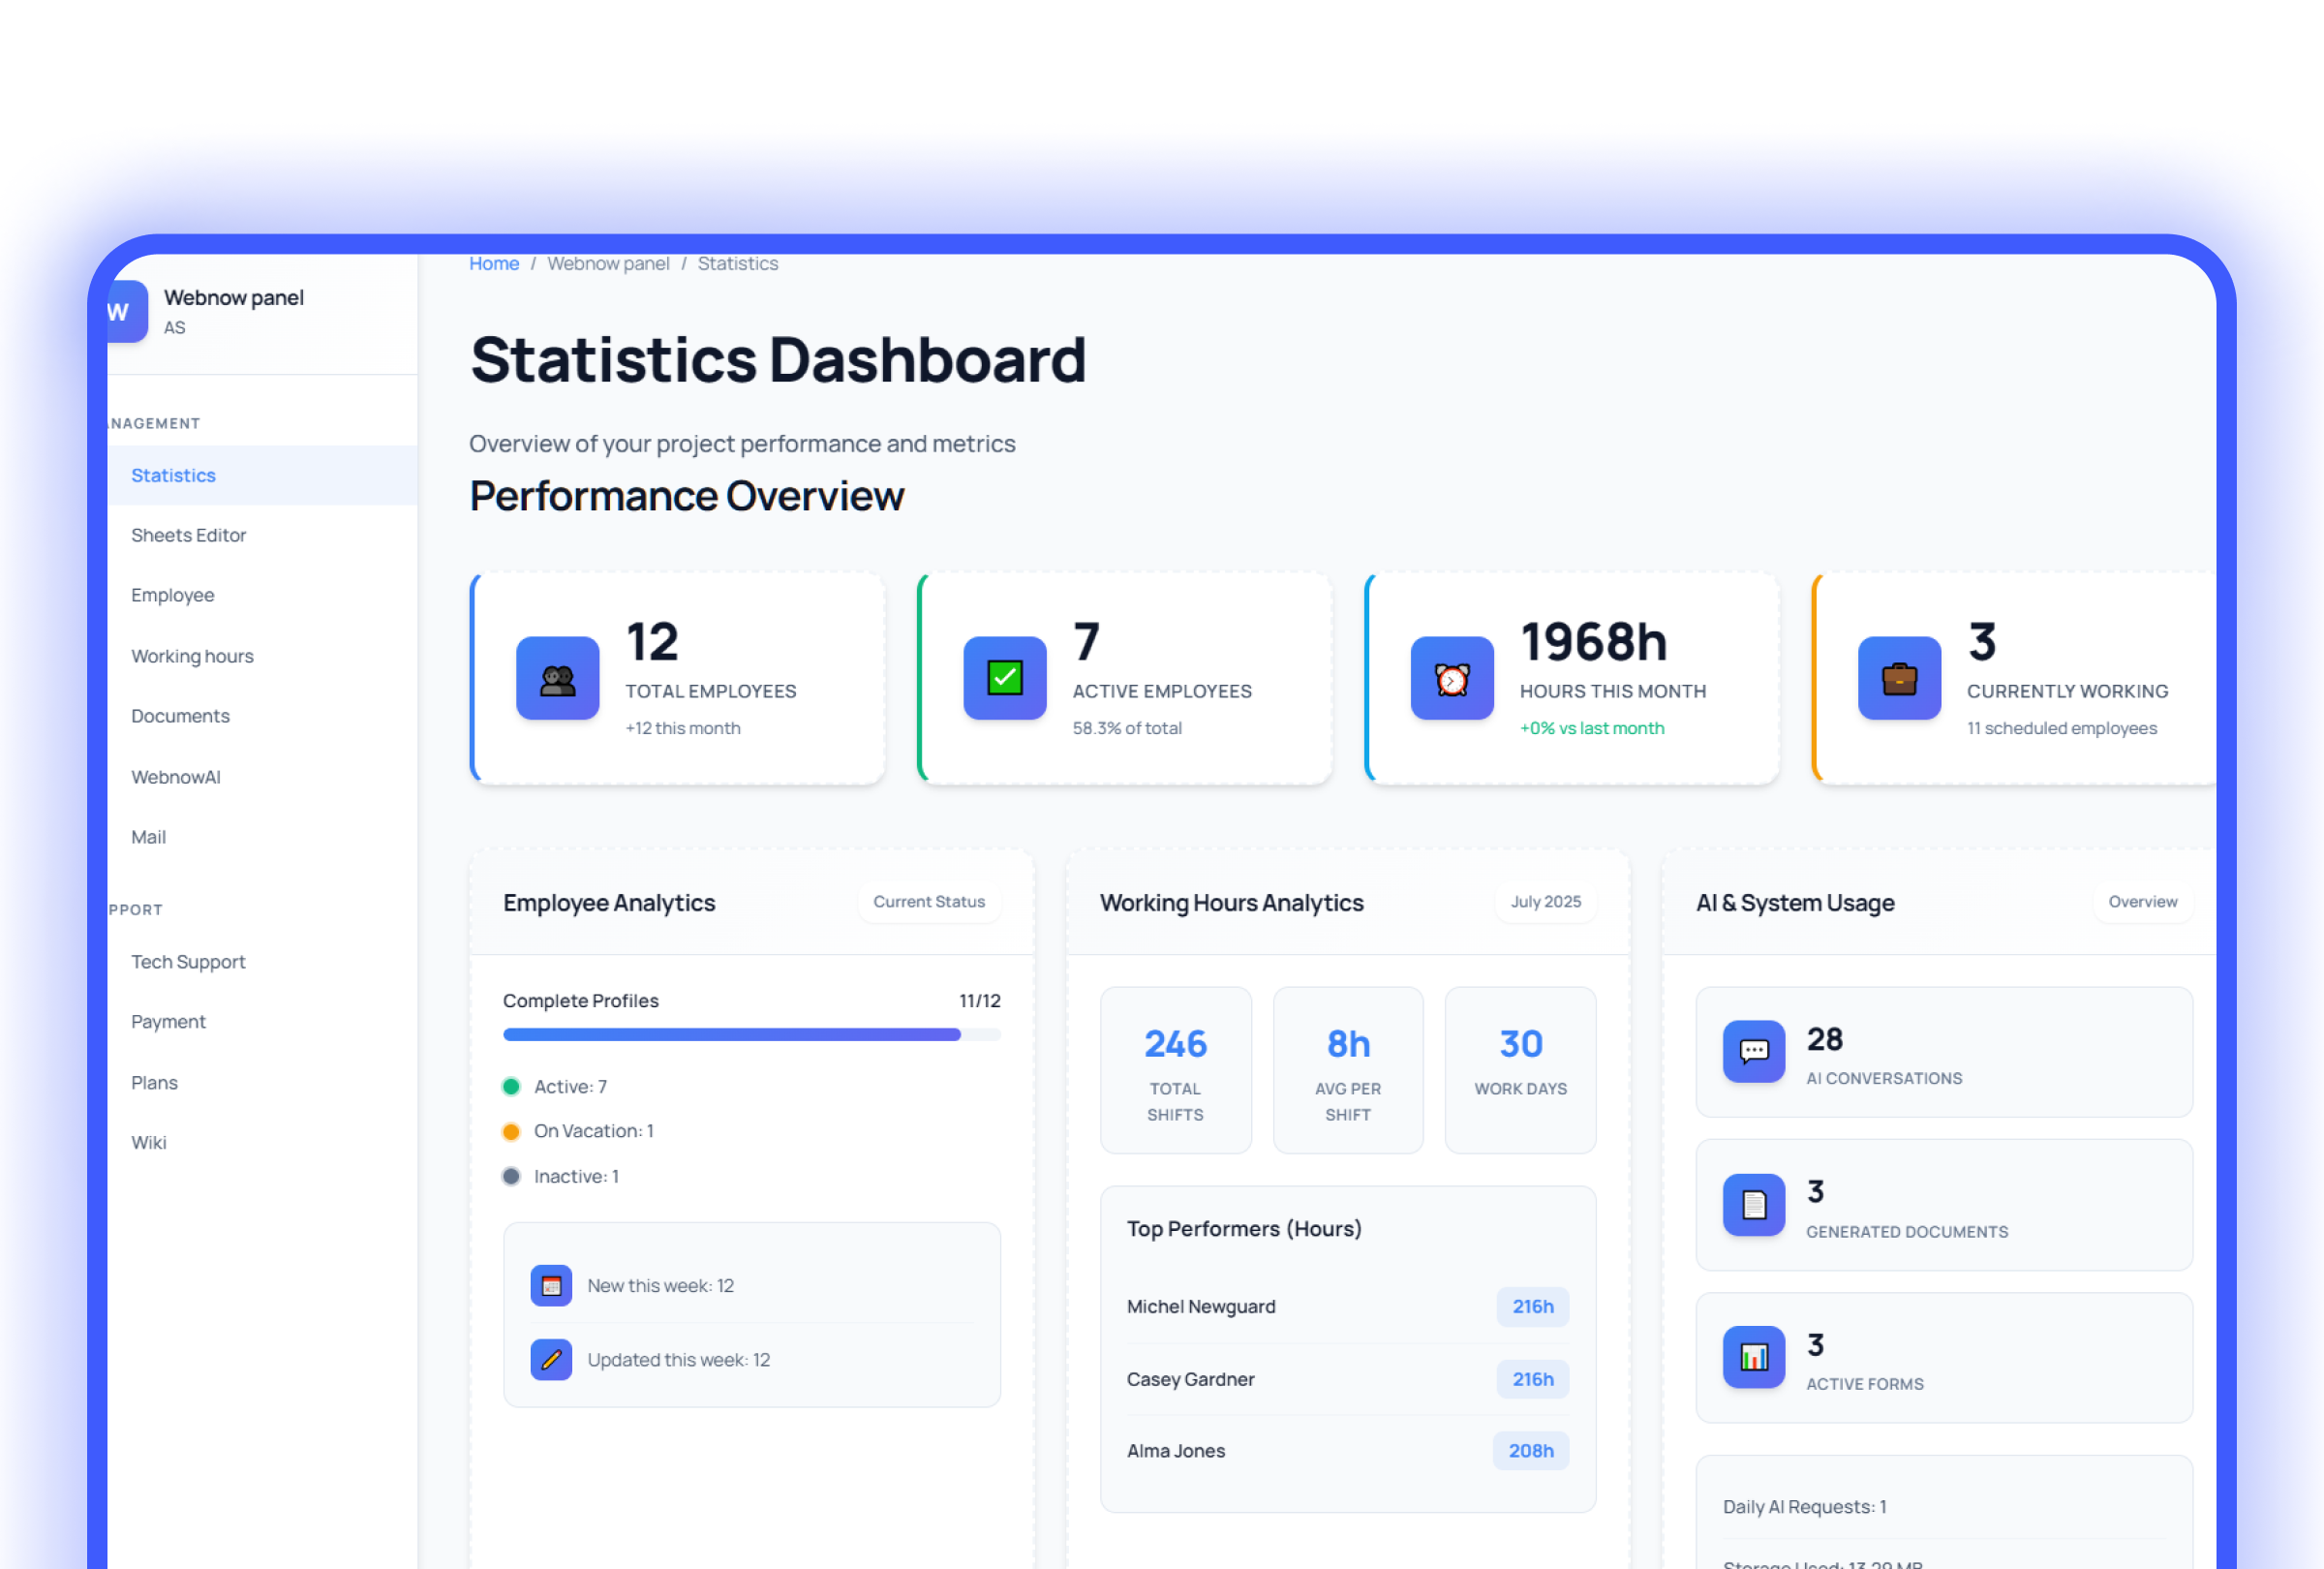Click the orange On Vacation status dot
The image size is (2324, 1569).
(x=511, y=1132)
